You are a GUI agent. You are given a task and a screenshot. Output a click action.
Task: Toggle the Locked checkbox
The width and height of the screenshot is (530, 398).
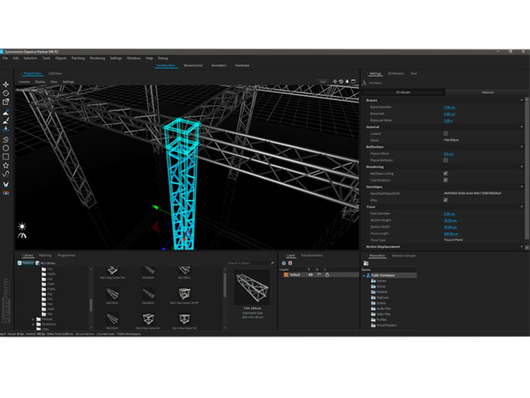[445, 134]
